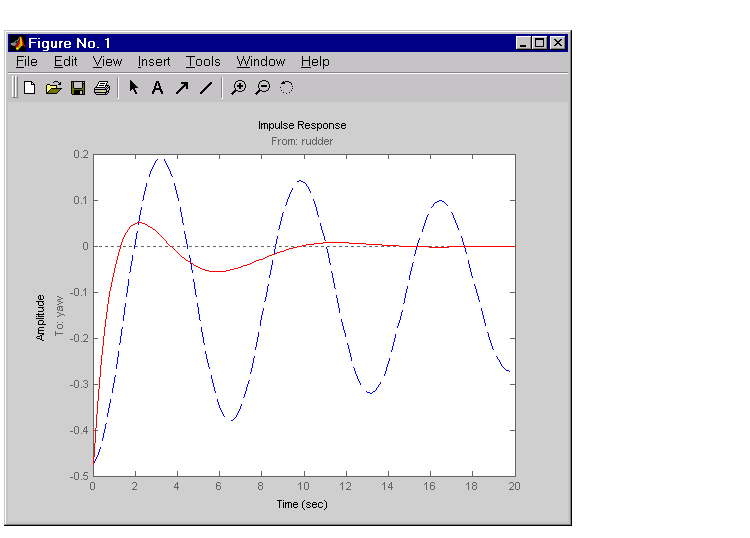The width and height of the screenshot is (750, 538).
Task: Save the figure using the floppy disk icon
Action: tap(77, 88)
